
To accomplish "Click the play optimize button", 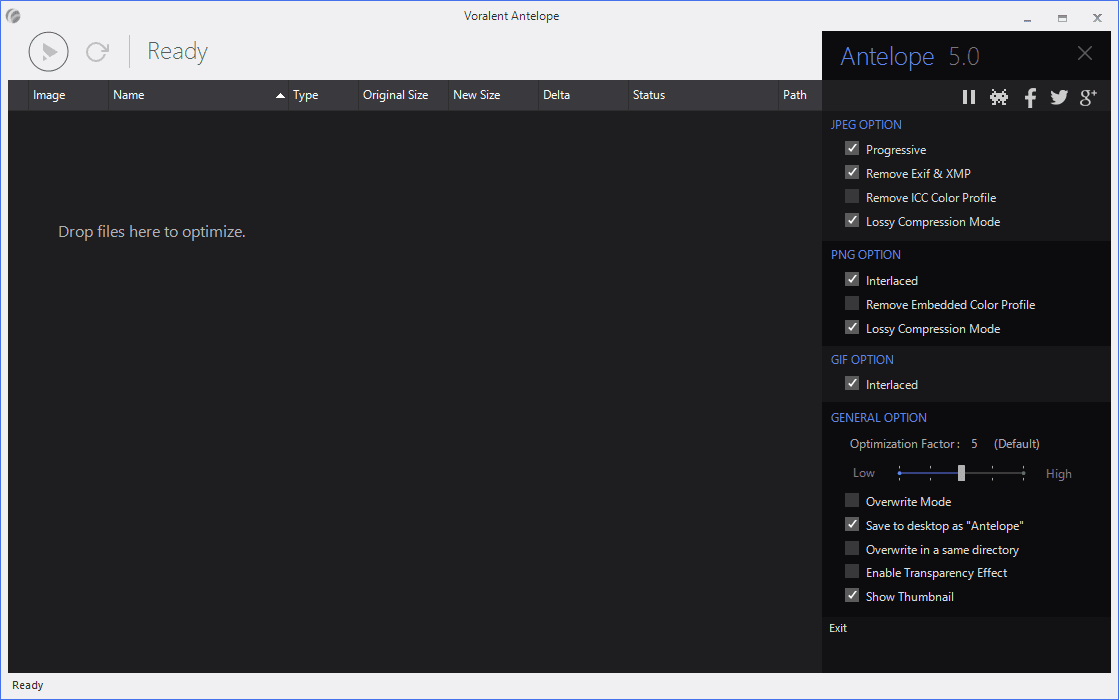I will (x=49, y=52).
